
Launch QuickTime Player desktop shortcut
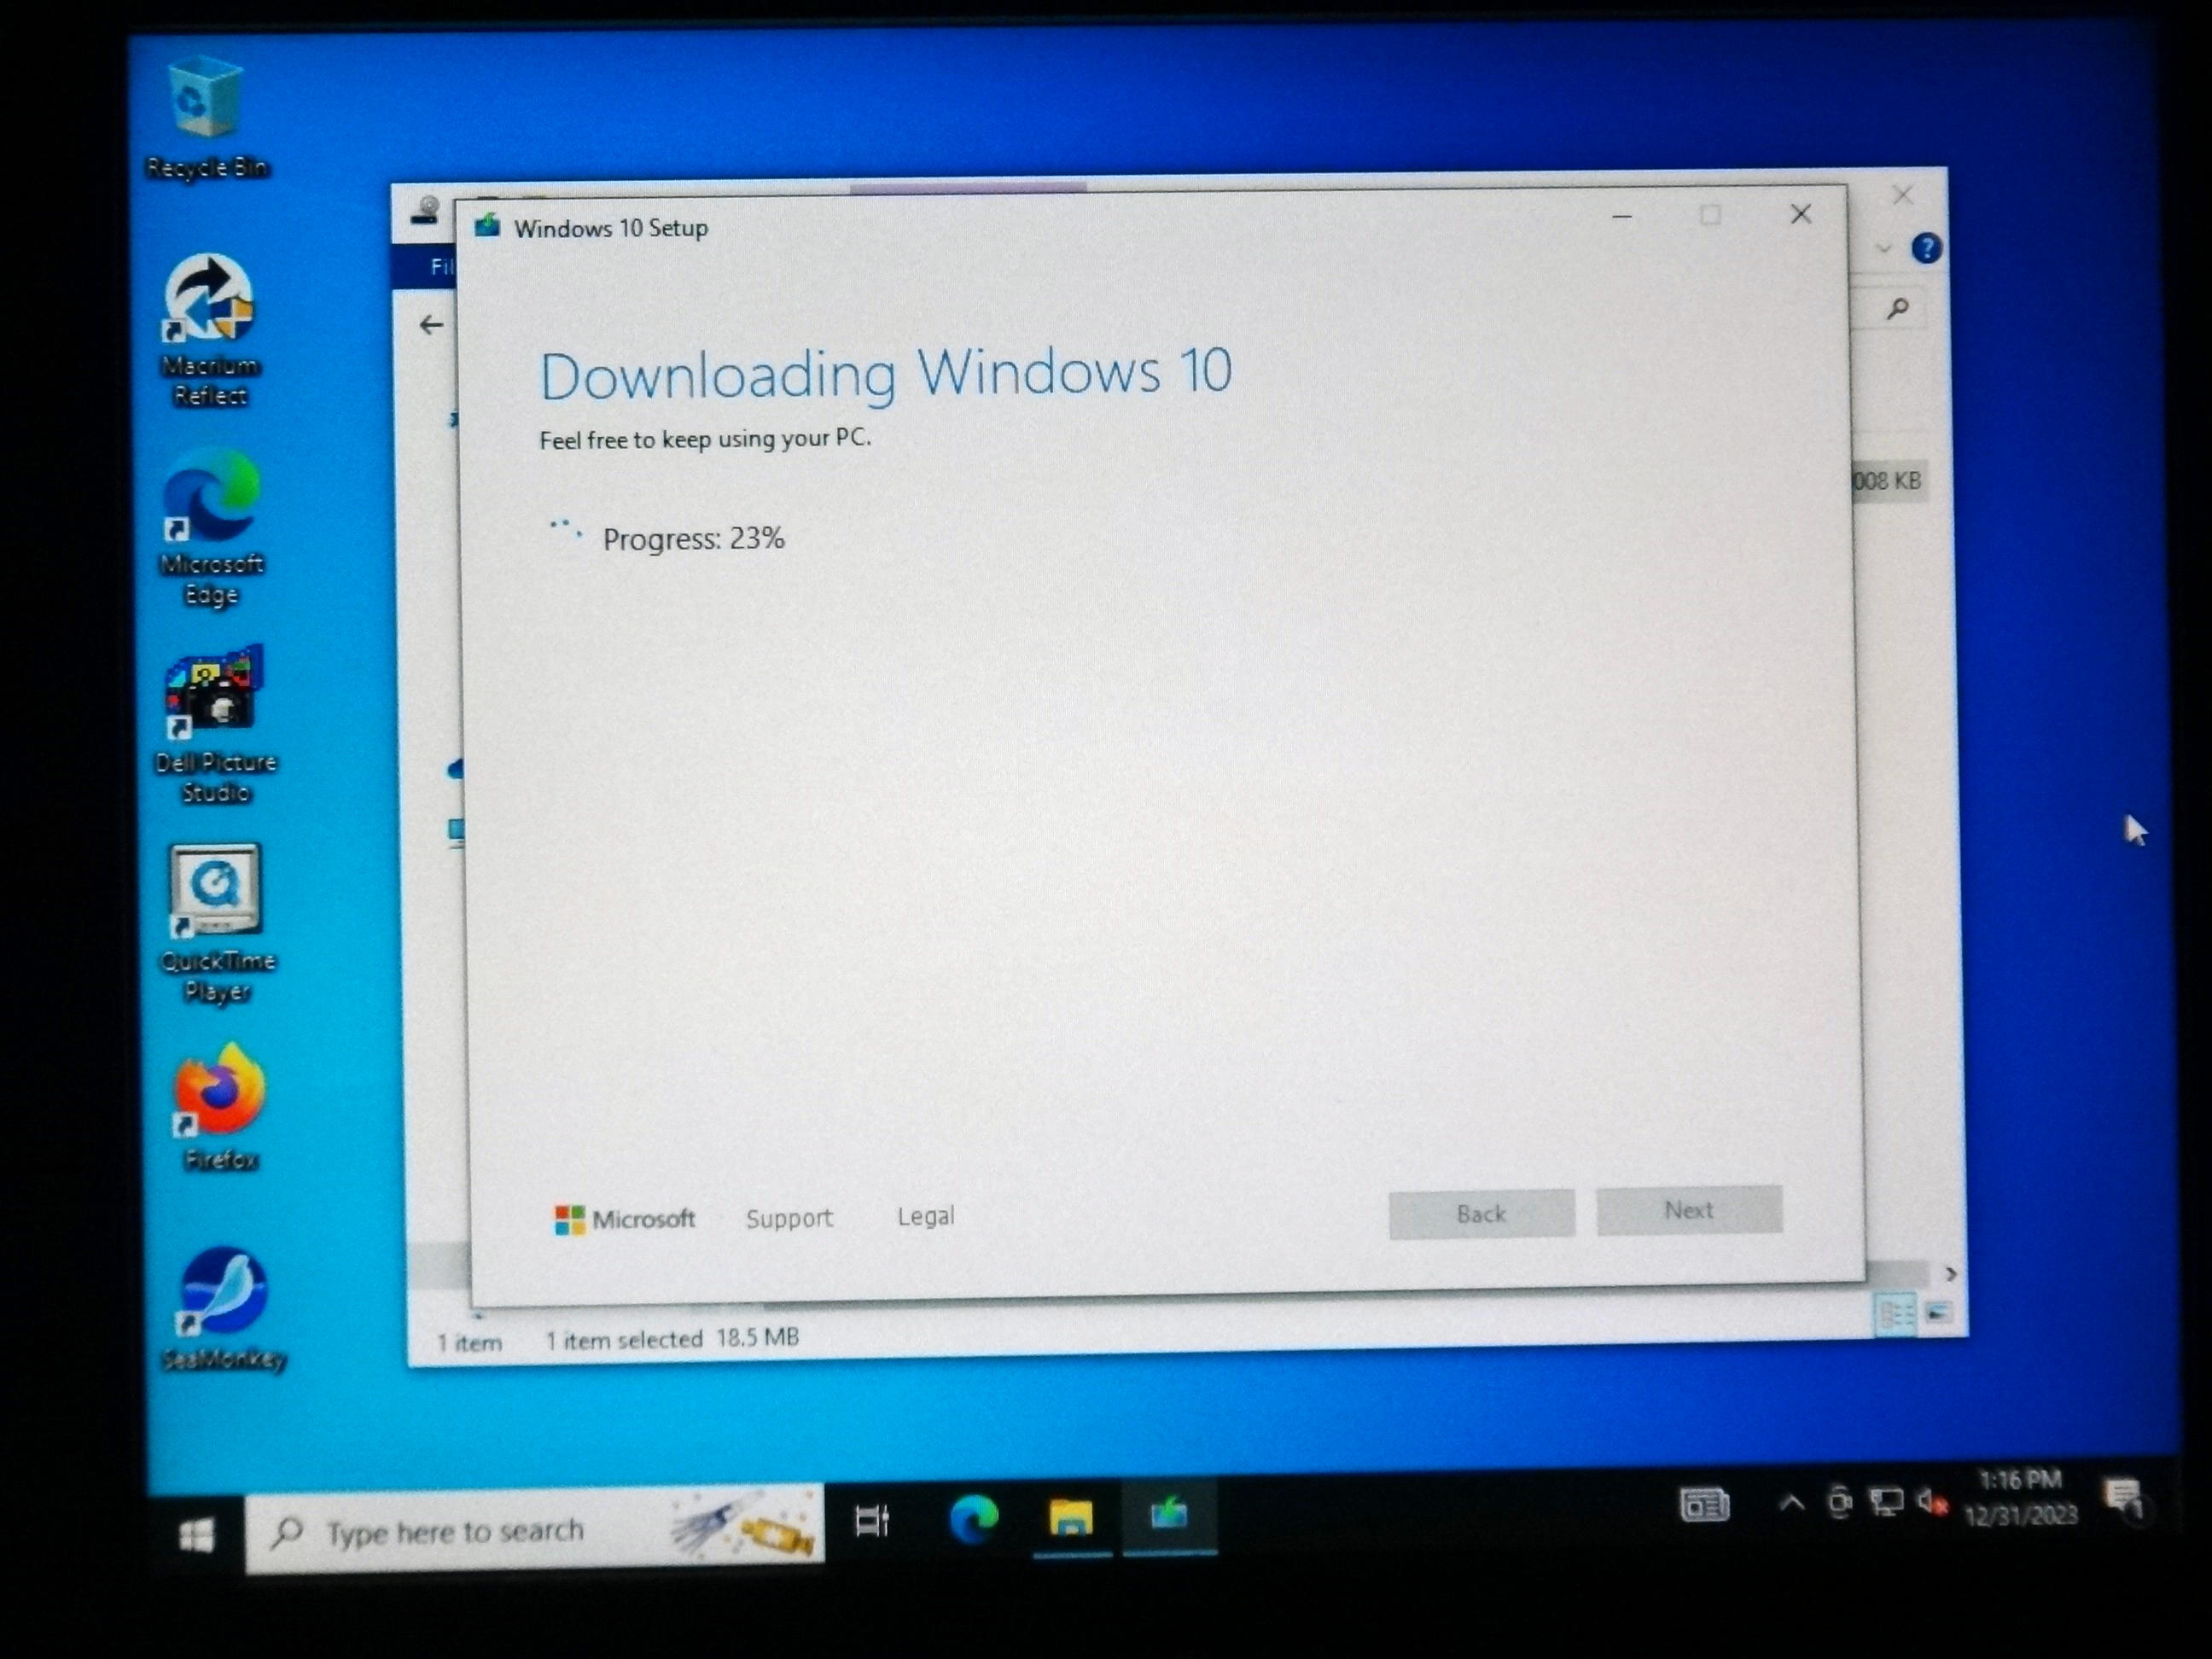click(x=216, y=923)
